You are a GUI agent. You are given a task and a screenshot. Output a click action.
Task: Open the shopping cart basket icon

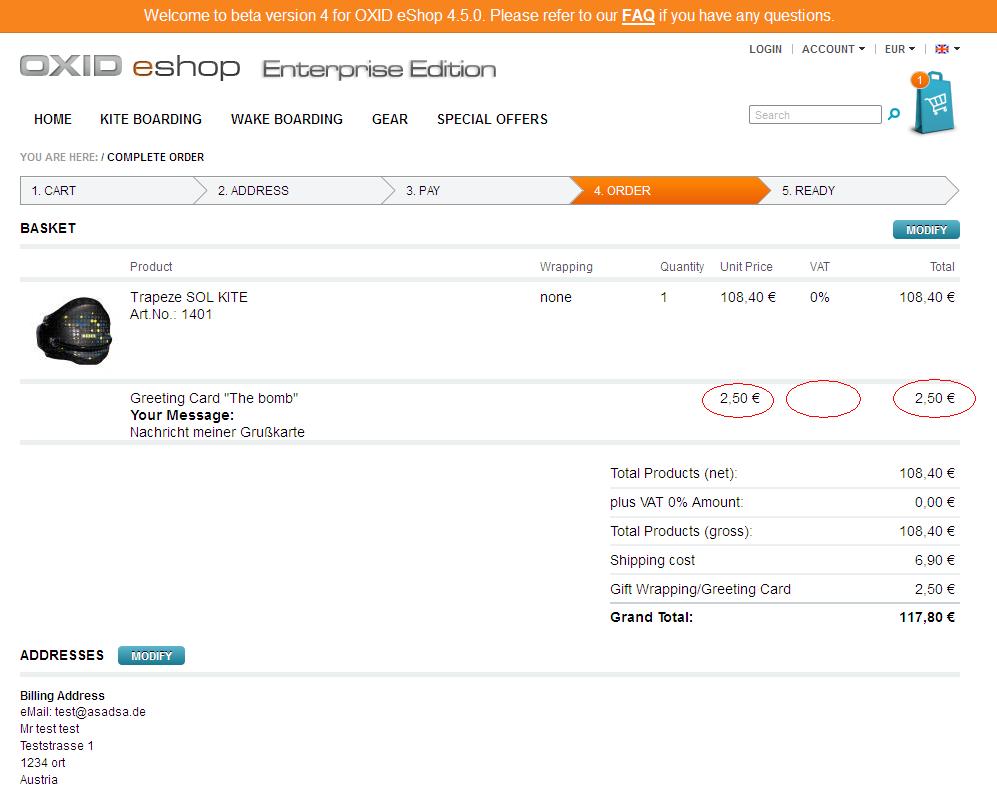934,102
